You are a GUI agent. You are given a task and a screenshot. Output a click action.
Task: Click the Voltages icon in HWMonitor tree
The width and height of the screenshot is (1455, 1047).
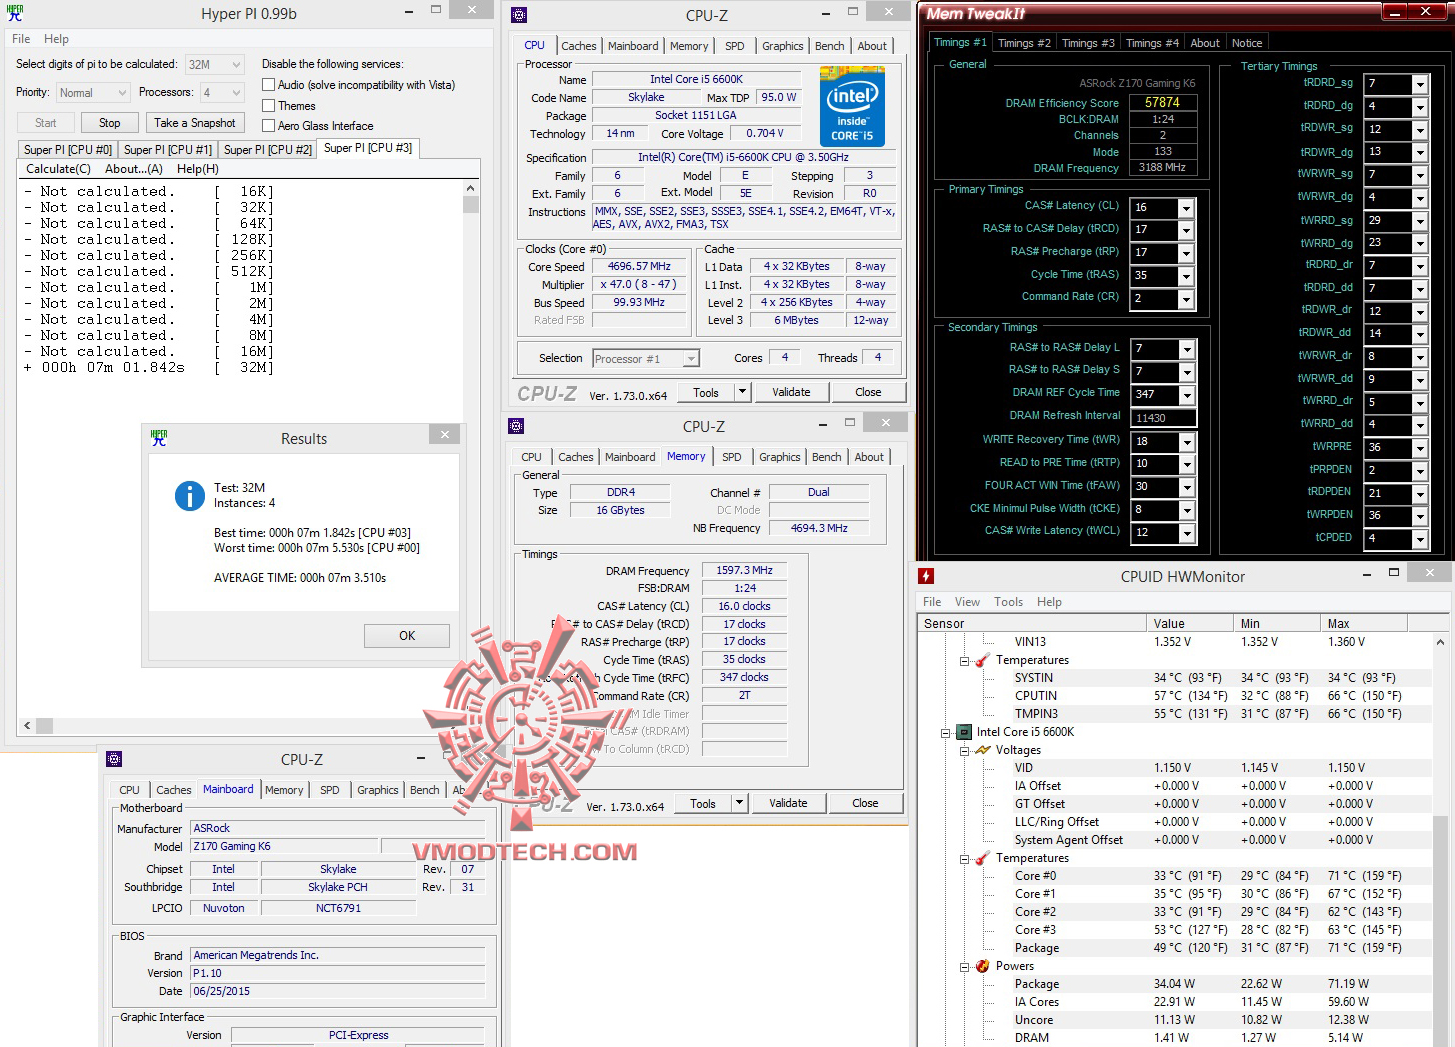[x=983, y=750]
